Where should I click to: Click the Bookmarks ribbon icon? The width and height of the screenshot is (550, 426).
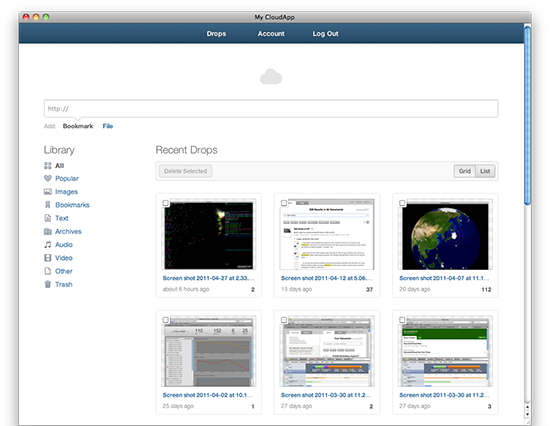(x=48, y=205)
